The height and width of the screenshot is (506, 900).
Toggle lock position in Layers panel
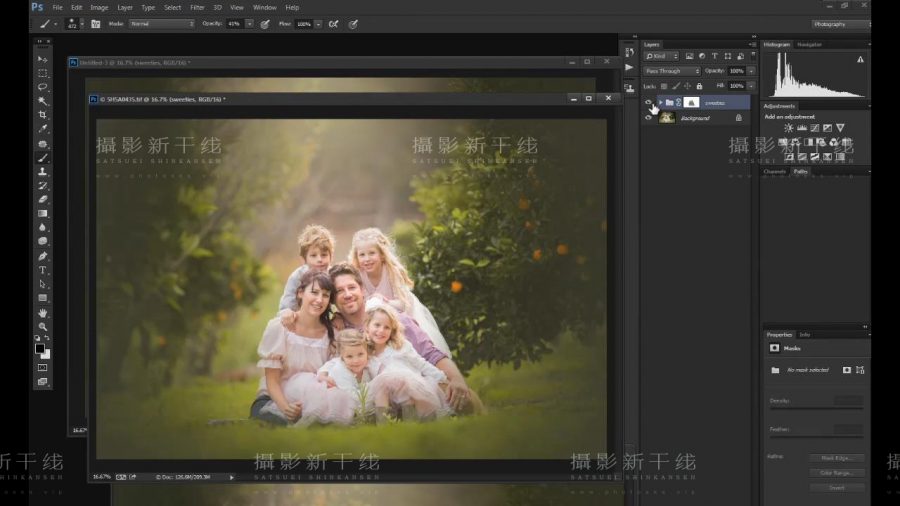(688, 86)
